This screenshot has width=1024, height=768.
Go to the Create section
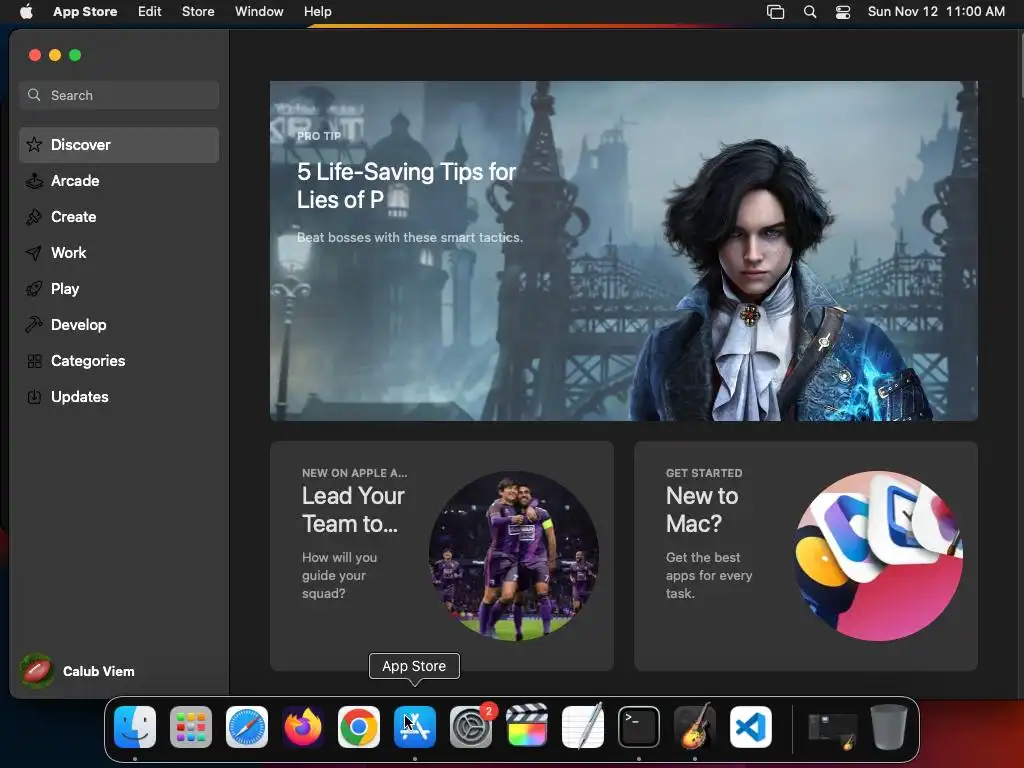[x=119, y=217]
